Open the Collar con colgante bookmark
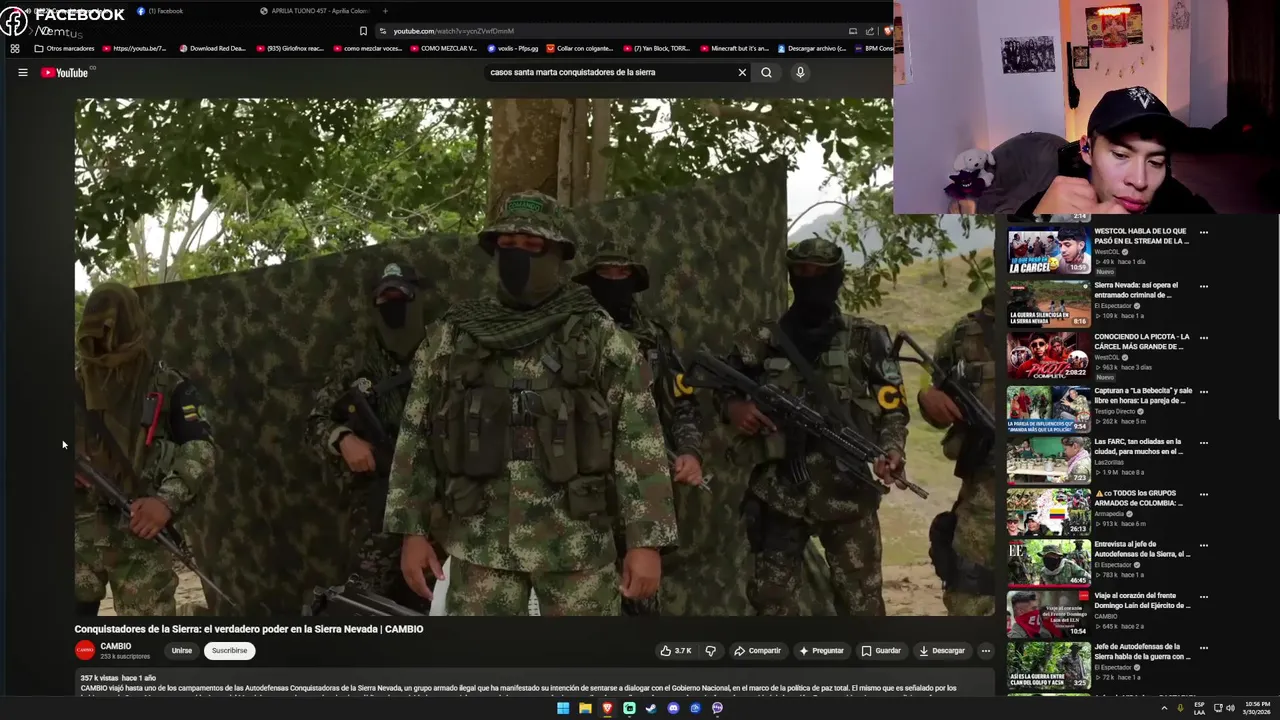The height and width of the screenshot is (720, 1280). (579, 48)
